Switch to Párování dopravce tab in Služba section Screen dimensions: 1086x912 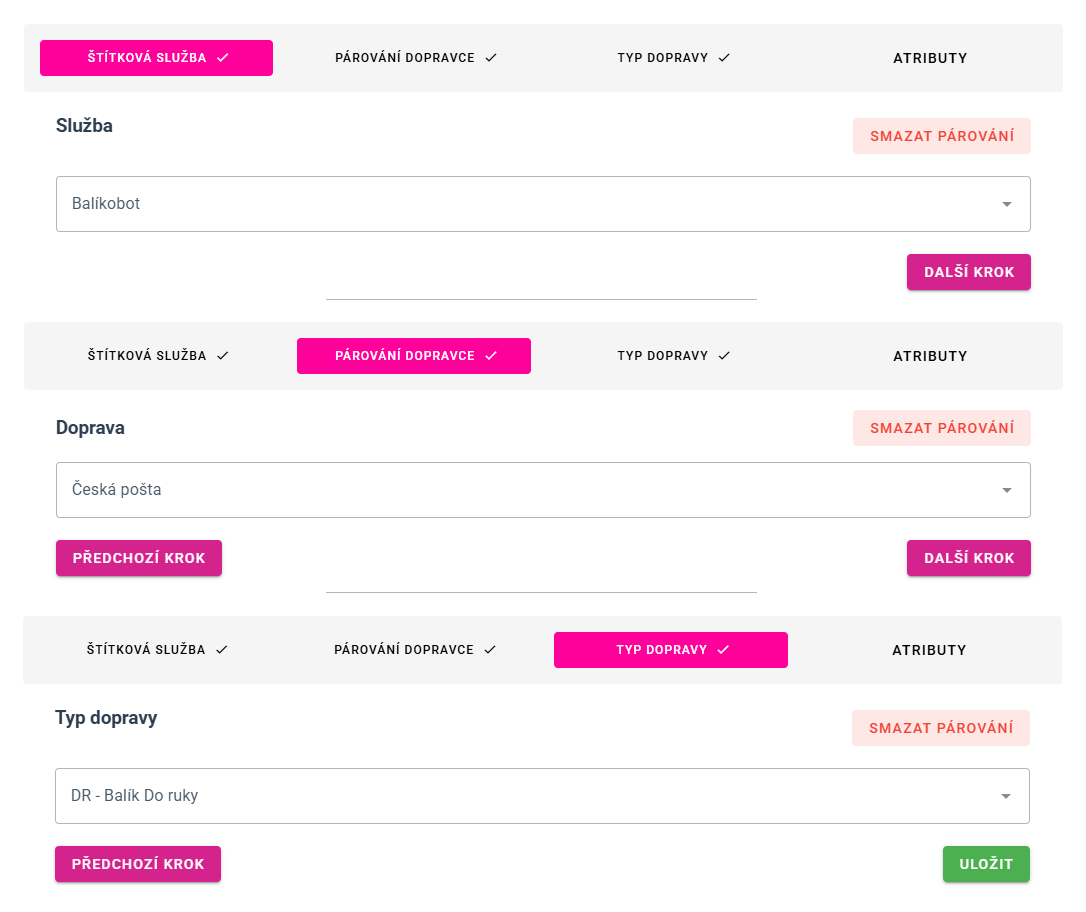[414, 58]
